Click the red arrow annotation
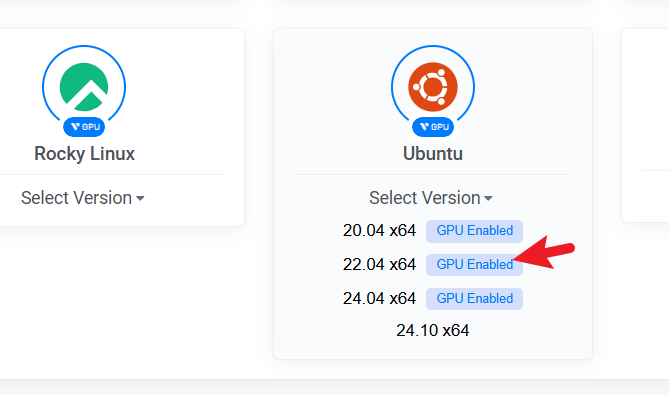The image size is (669, 395). point(544,252)
